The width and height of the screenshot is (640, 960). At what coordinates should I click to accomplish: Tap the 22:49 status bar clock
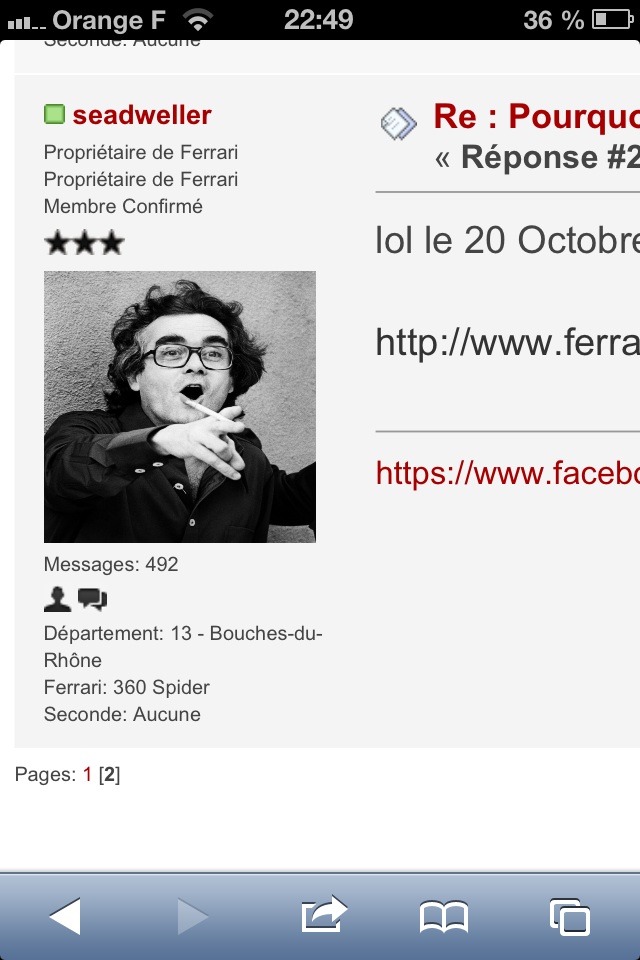[318, 20]
